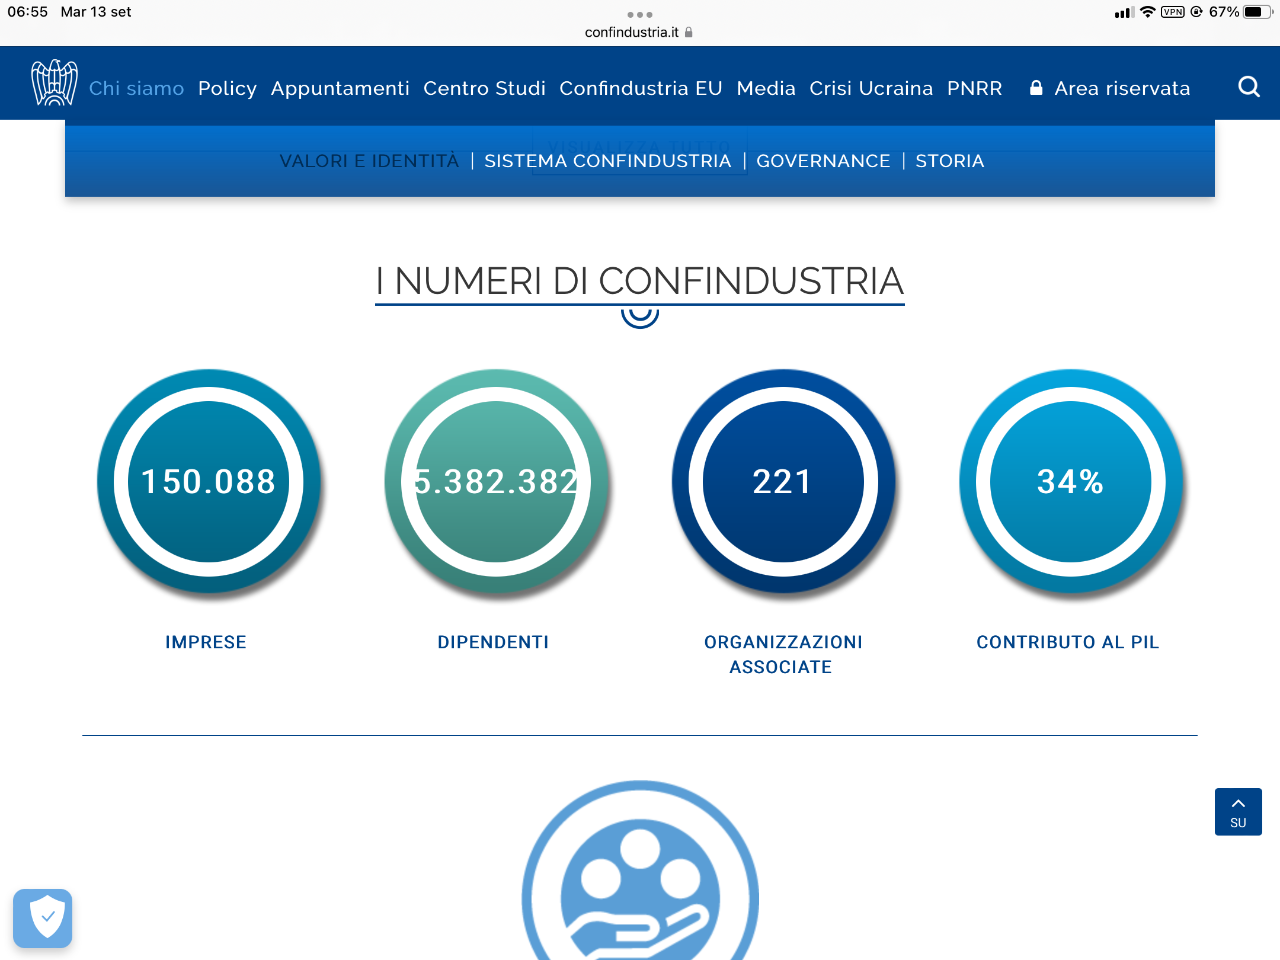Tap the SU back-to-top arrow button

coord(1238,811)
